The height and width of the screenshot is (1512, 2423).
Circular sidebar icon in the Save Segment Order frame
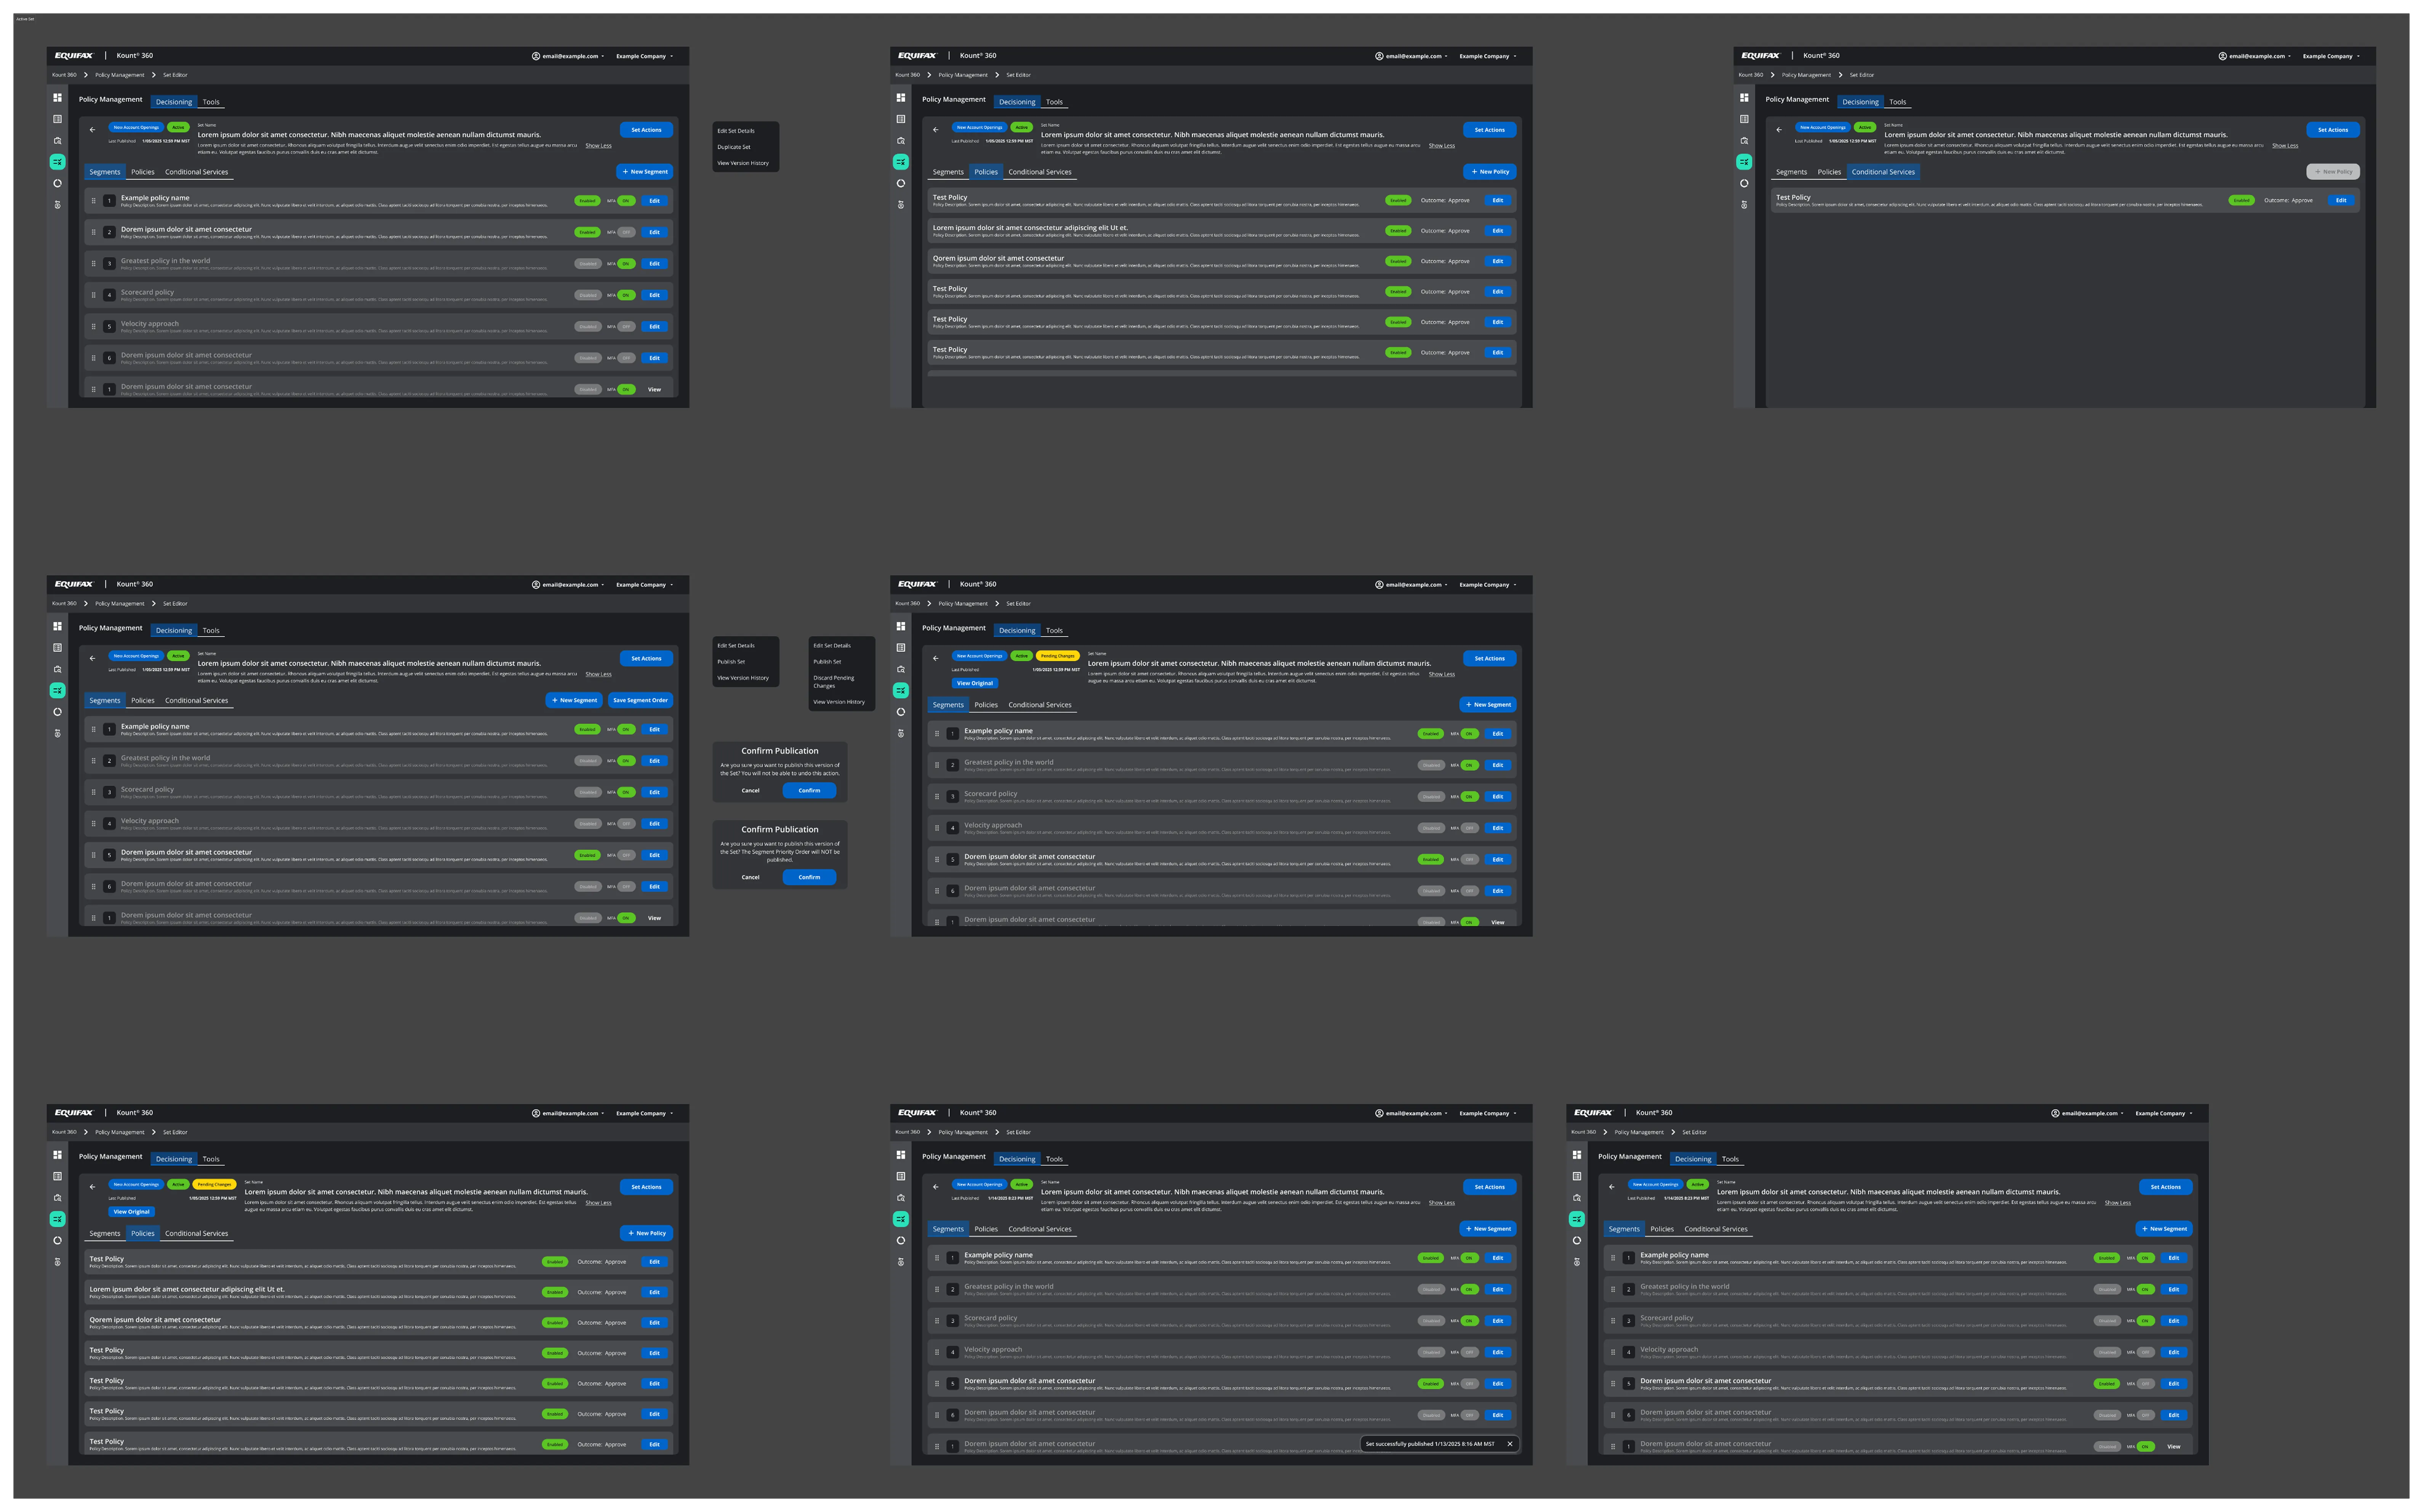click(57, 712)
